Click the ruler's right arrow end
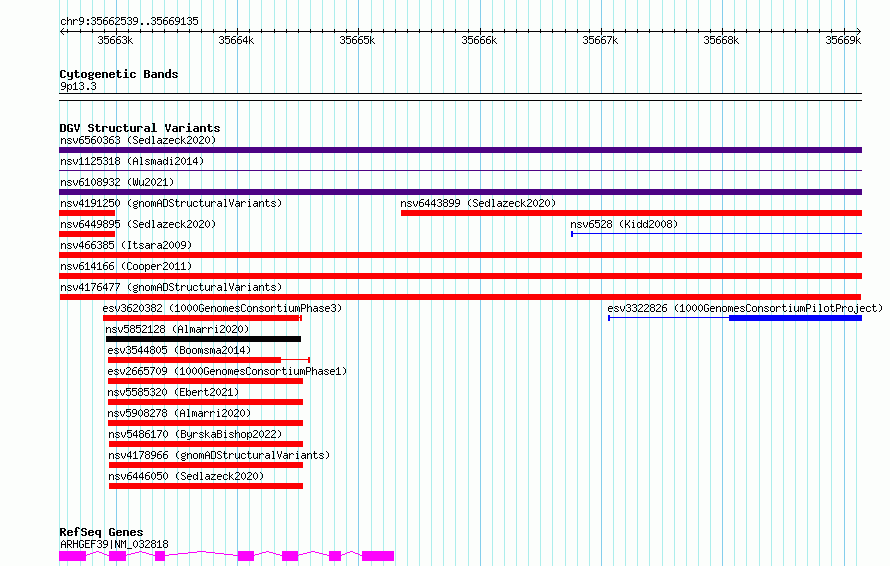 point(859,32)
